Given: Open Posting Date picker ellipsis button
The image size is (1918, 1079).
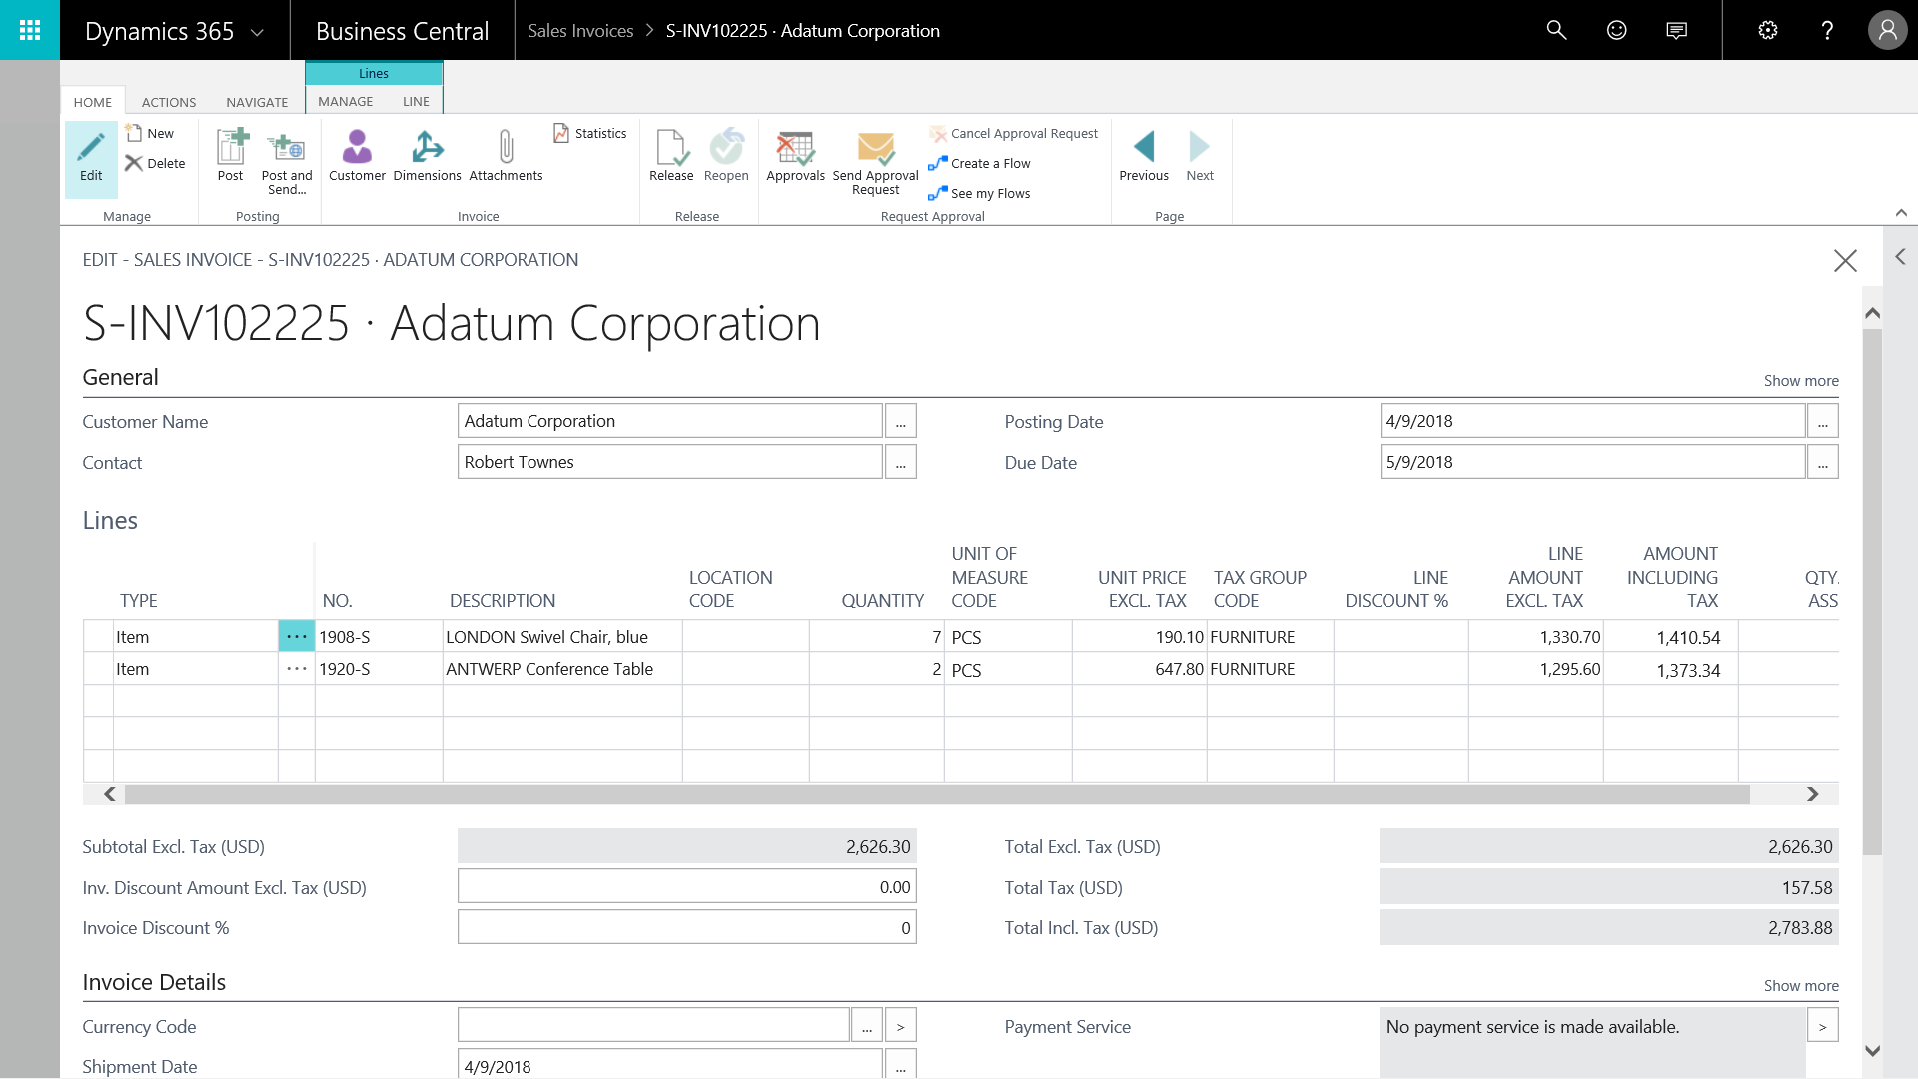Looking at the screenshot, I should coord(1822,422).
